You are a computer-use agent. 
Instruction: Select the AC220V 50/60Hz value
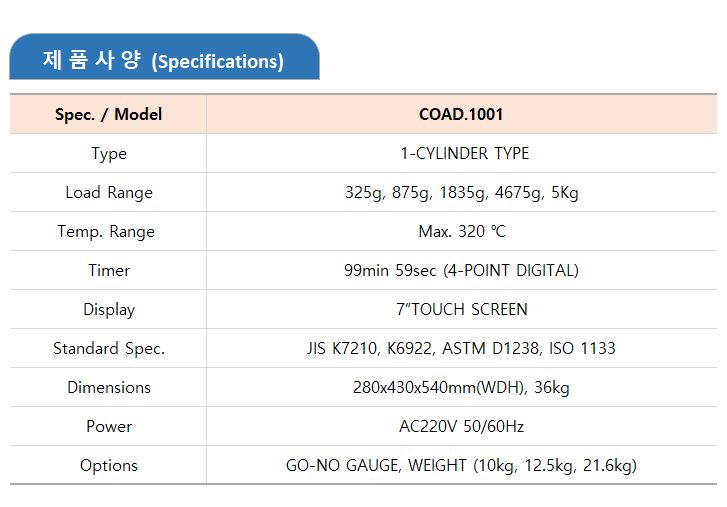tap(461, 426)
